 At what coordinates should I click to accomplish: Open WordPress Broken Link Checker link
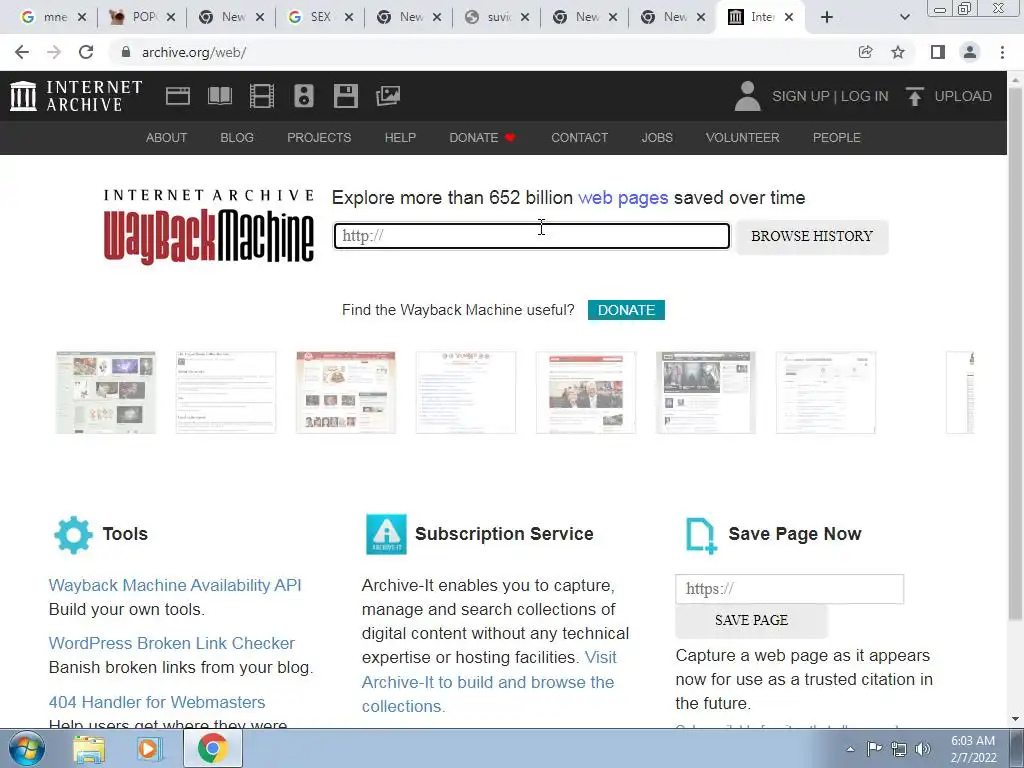(172, 643)
